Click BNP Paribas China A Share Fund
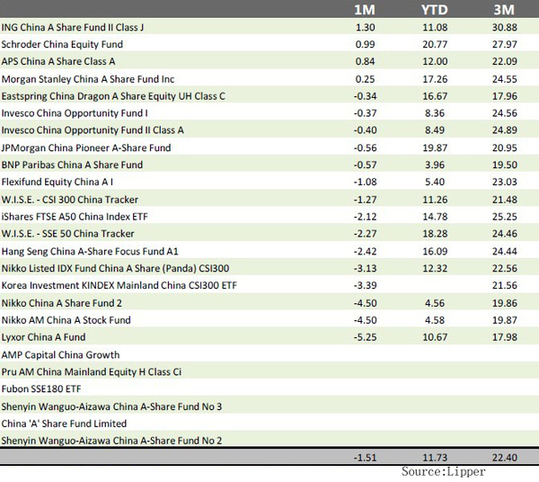This screenshot has height=482, width=539. (x=72, y=165)
